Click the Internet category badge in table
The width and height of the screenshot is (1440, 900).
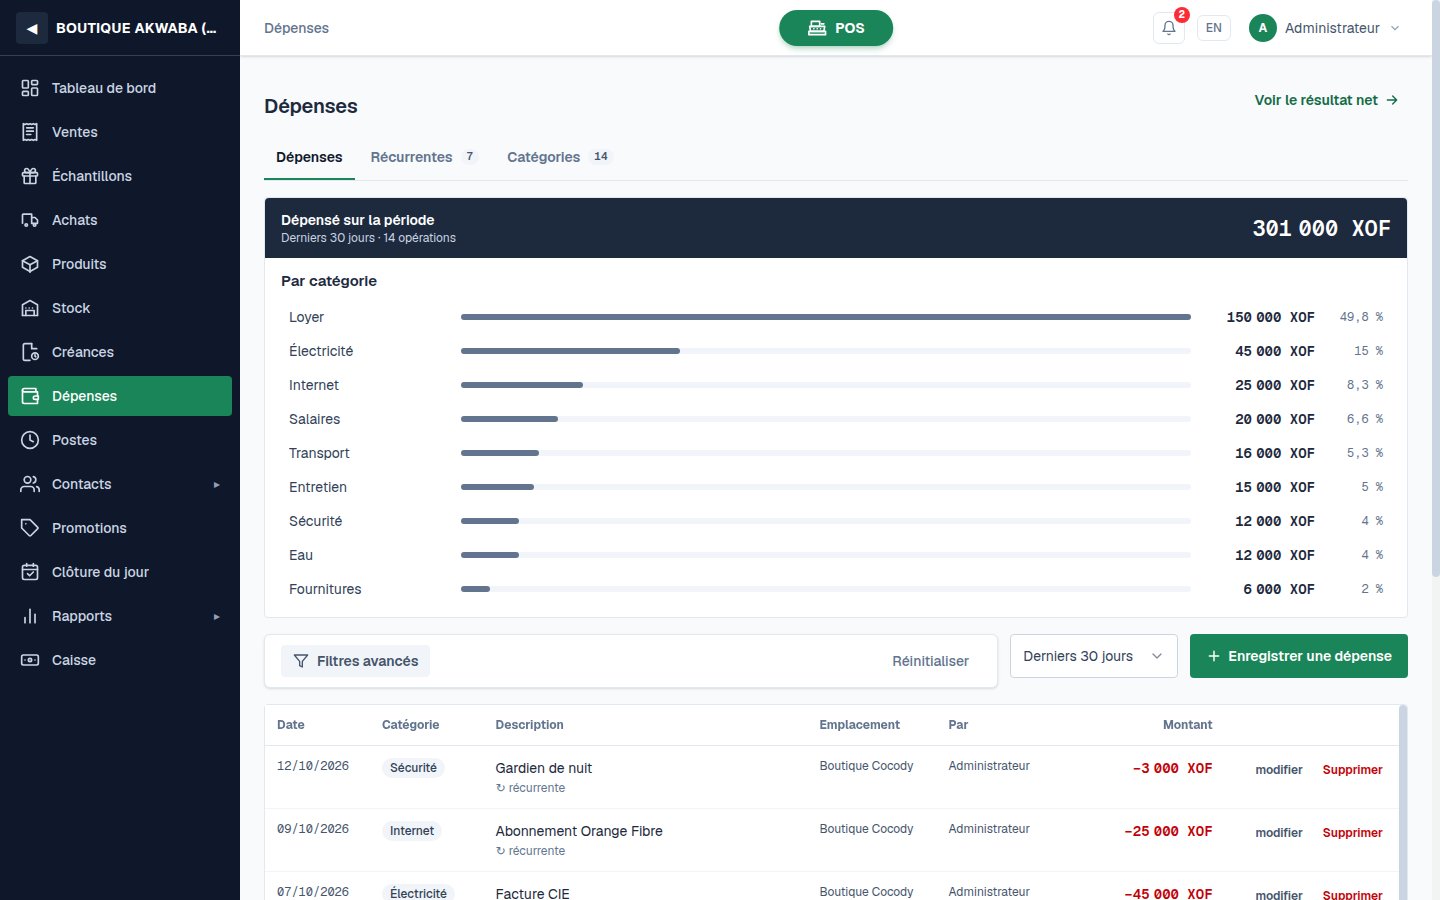point(412,831)
